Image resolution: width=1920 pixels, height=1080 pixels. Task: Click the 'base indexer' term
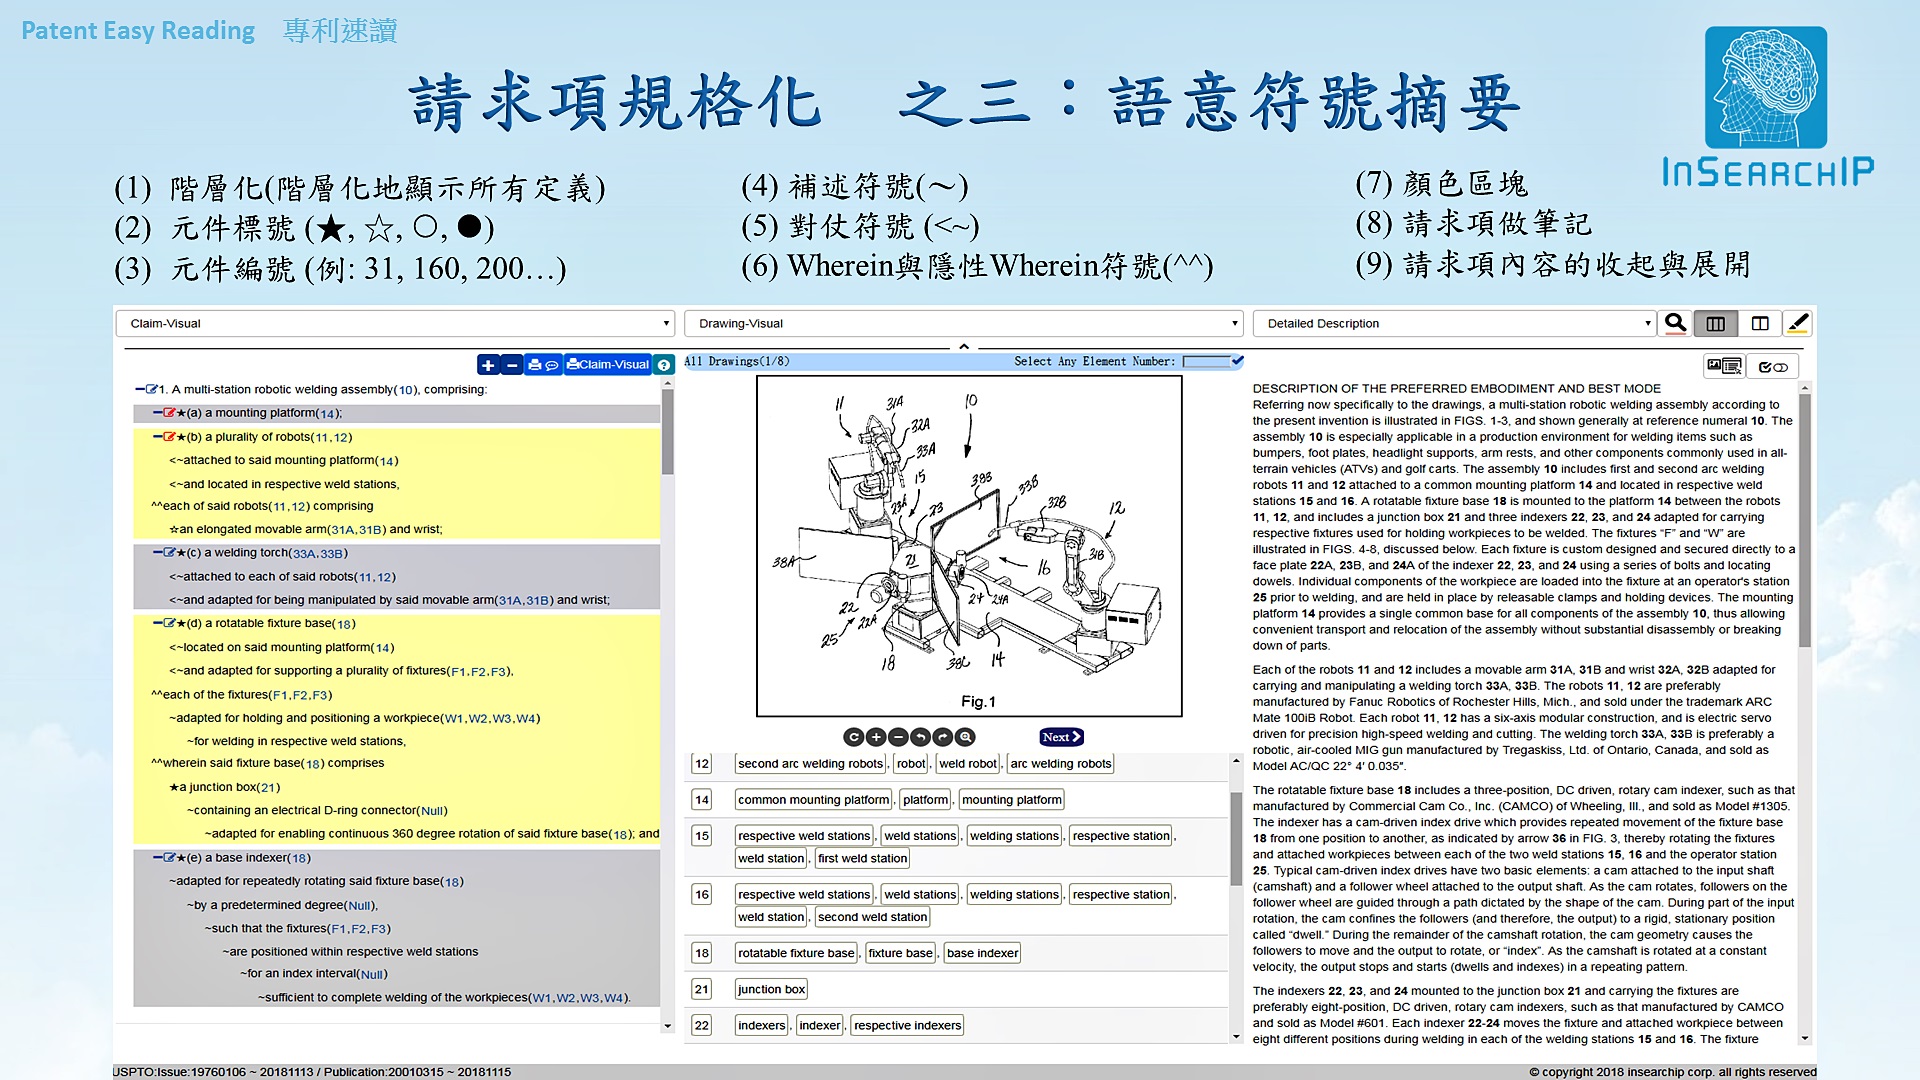click(983, 953)
